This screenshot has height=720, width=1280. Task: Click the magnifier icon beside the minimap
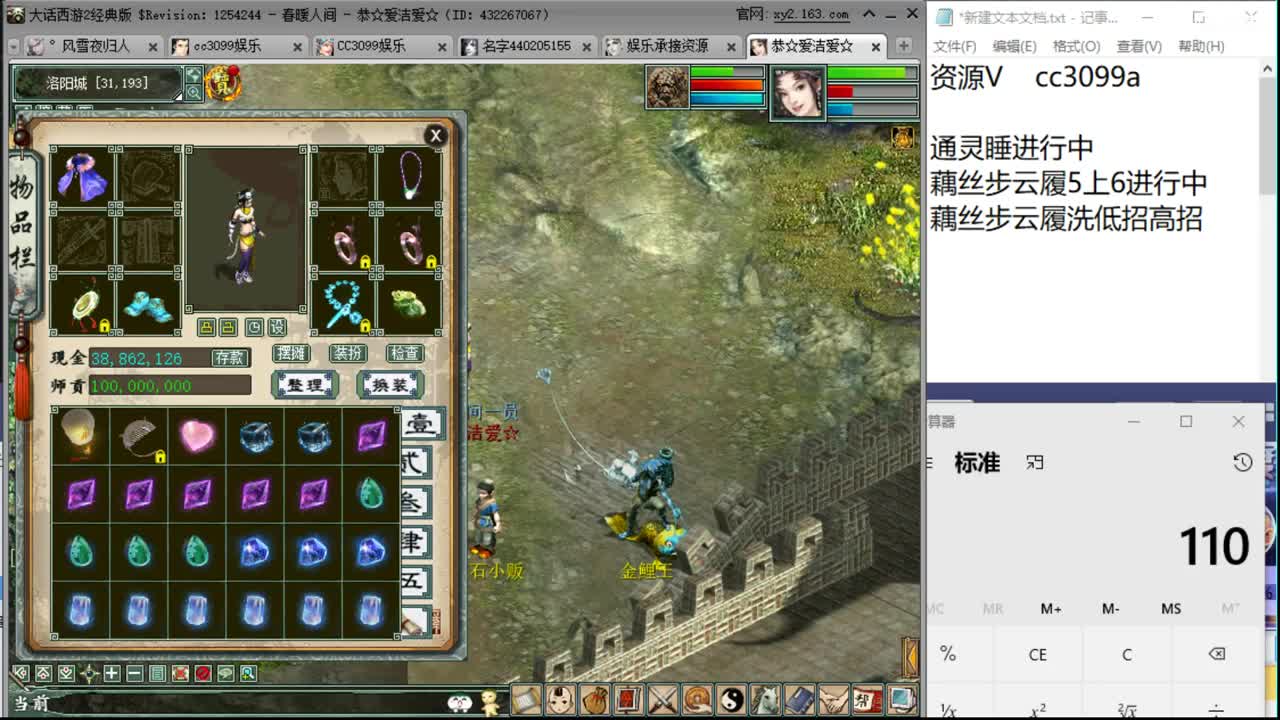coord(193,92)
